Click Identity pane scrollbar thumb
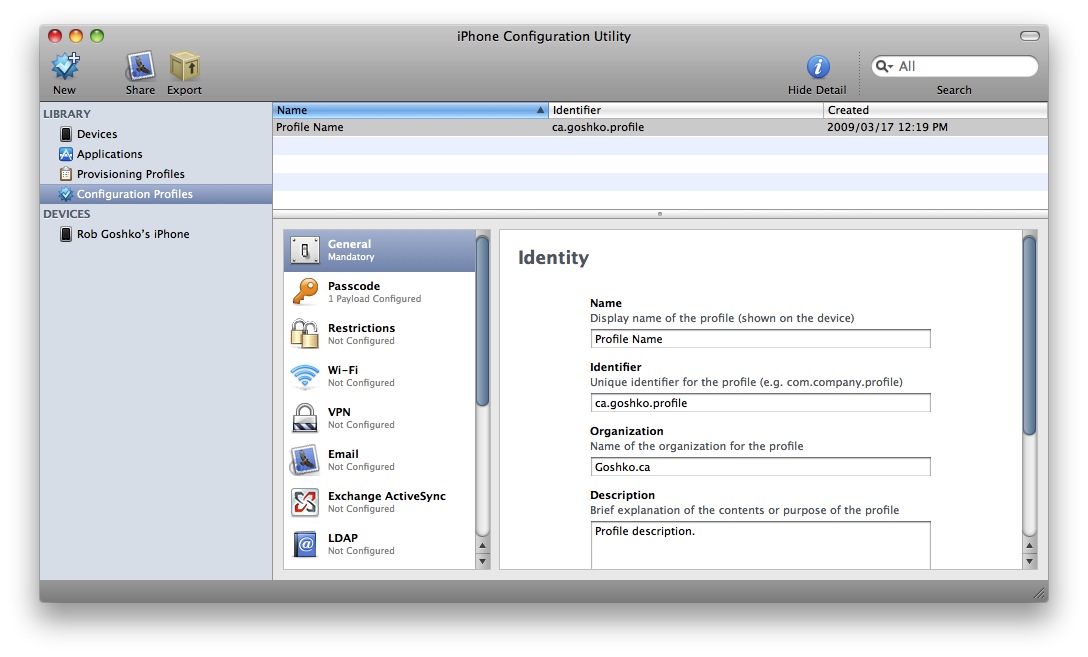The height and width of the screenshot is (657, 1088). (x=1030, y=336)
